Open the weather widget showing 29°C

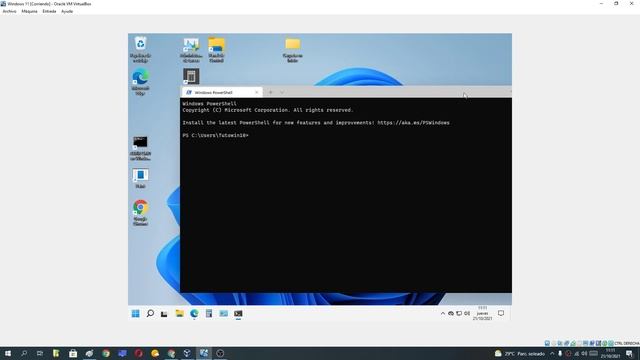coord(520,353)
